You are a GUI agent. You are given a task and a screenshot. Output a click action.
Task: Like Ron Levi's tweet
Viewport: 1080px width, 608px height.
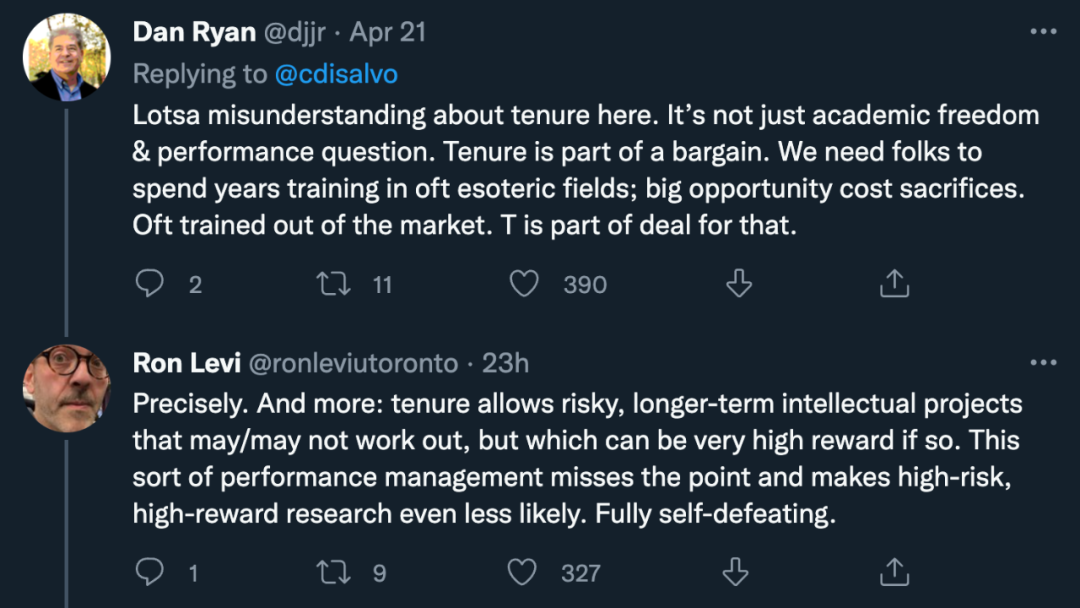point(522,572)
